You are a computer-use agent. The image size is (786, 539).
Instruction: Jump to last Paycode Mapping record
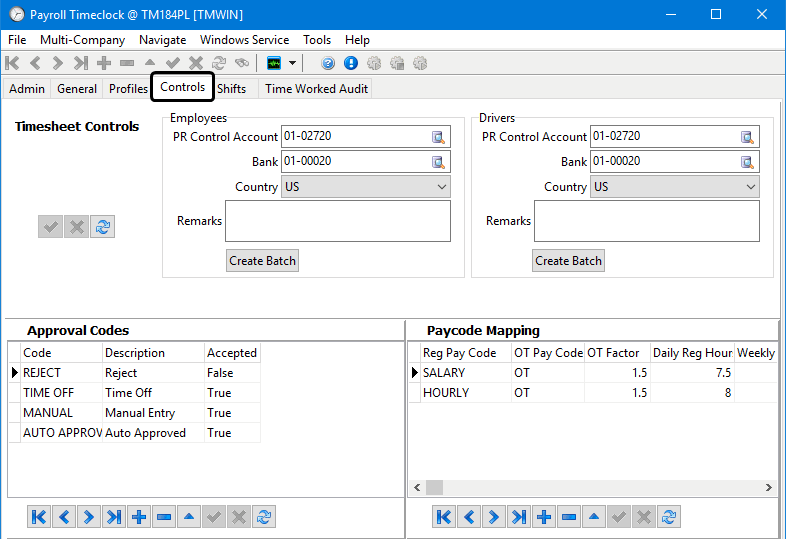pos(519,517)
